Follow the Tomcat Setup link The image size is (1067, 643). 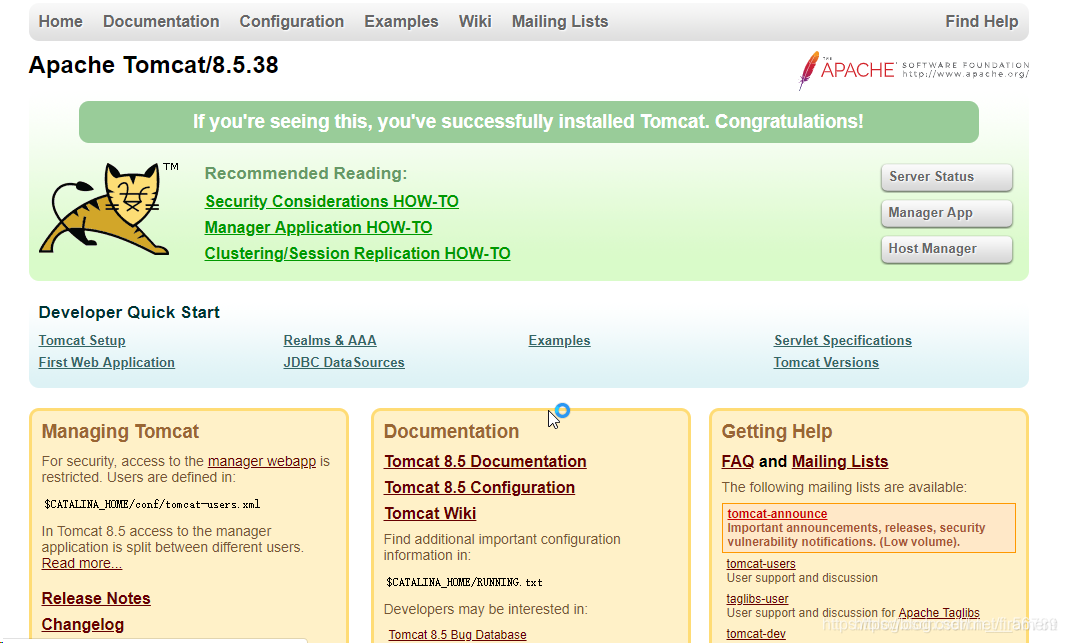tap(82, 340)
